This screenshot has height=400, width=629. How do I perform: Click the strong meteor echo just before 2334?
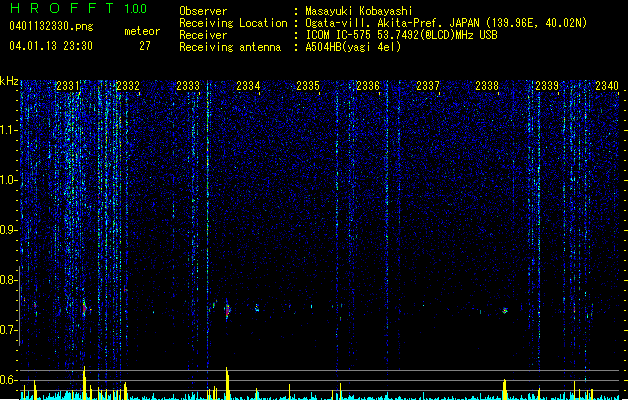(x=227, y=309)
